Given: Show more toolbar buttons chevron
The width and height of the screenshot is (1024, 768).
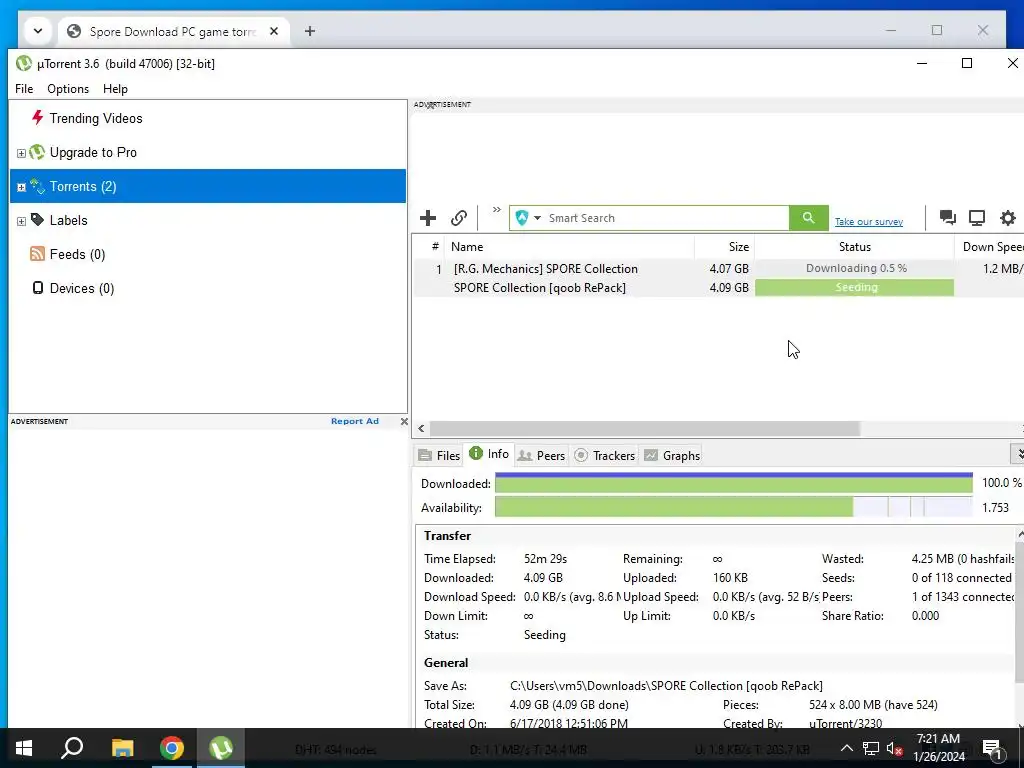Looking at the screenshot, I should tap(496, 210).
